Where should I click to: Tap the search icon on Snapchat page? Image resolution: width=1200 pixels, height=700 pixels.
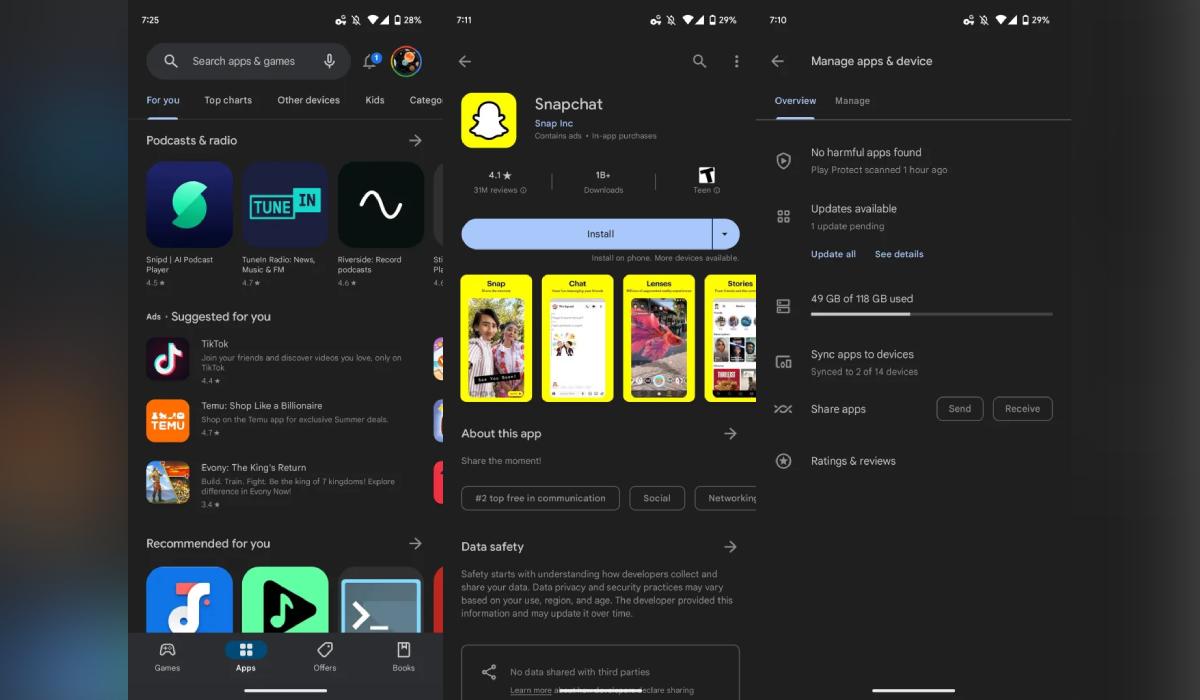click(699, 61)
